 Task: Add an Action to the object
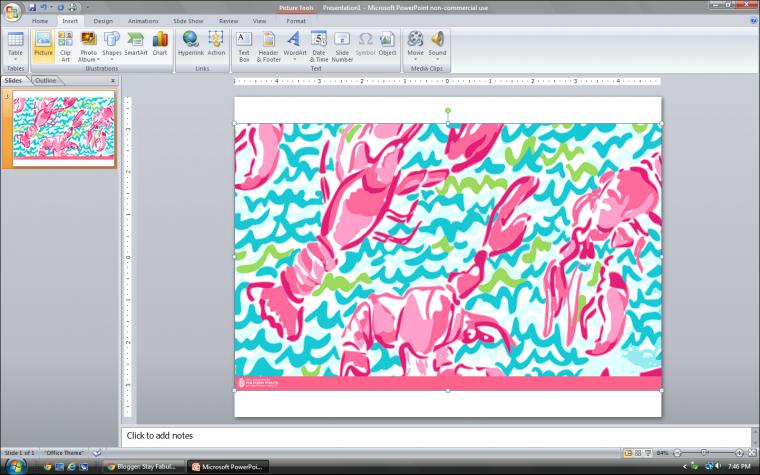pos(216,46)
